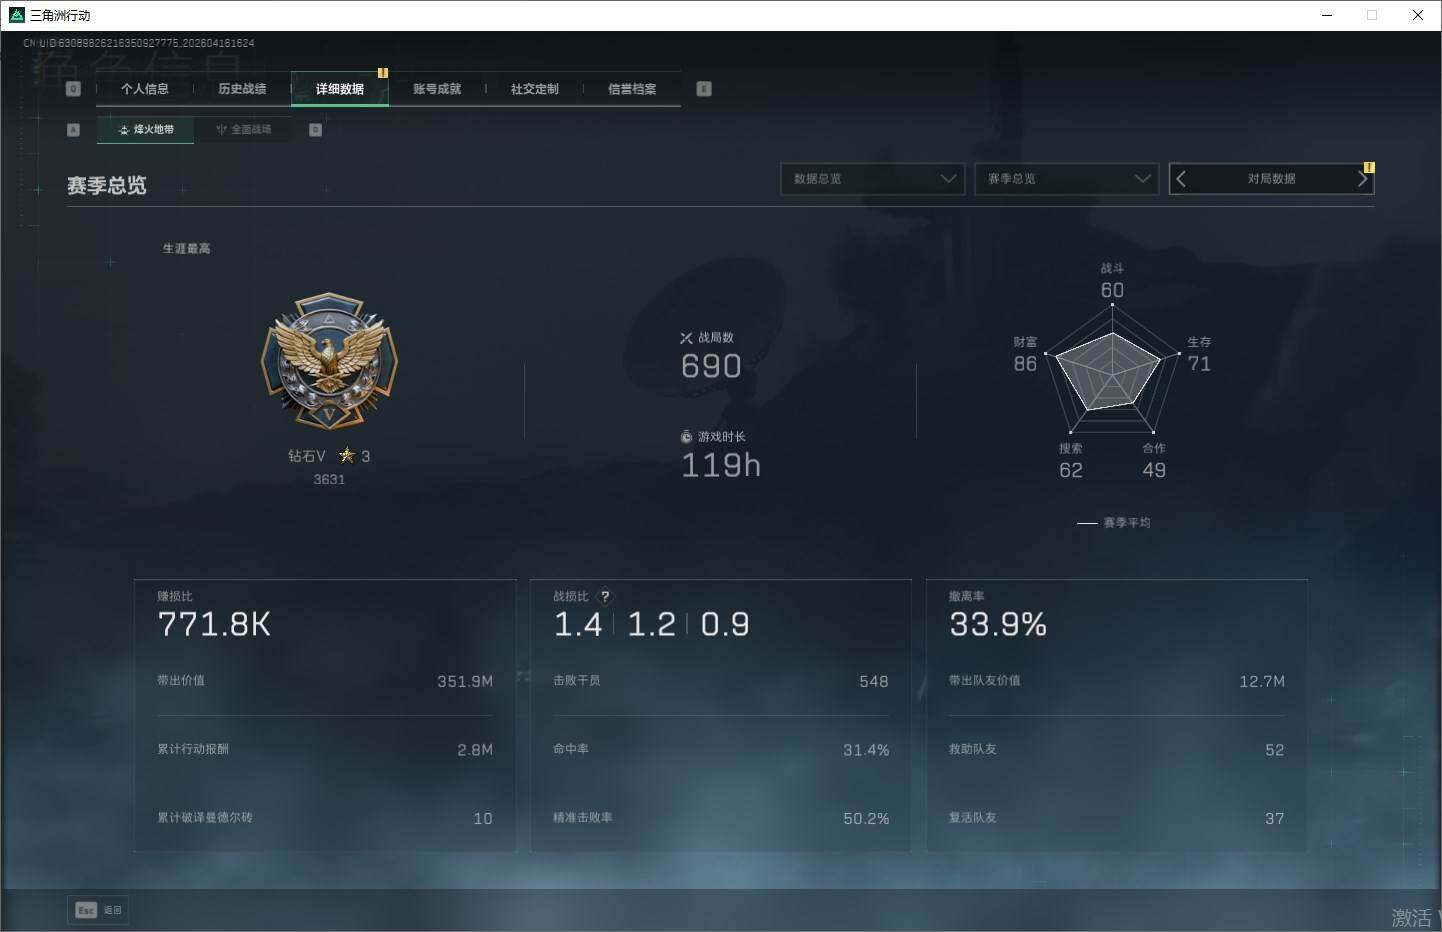Click the 三角洲行动 app icon in title bar

16,15
